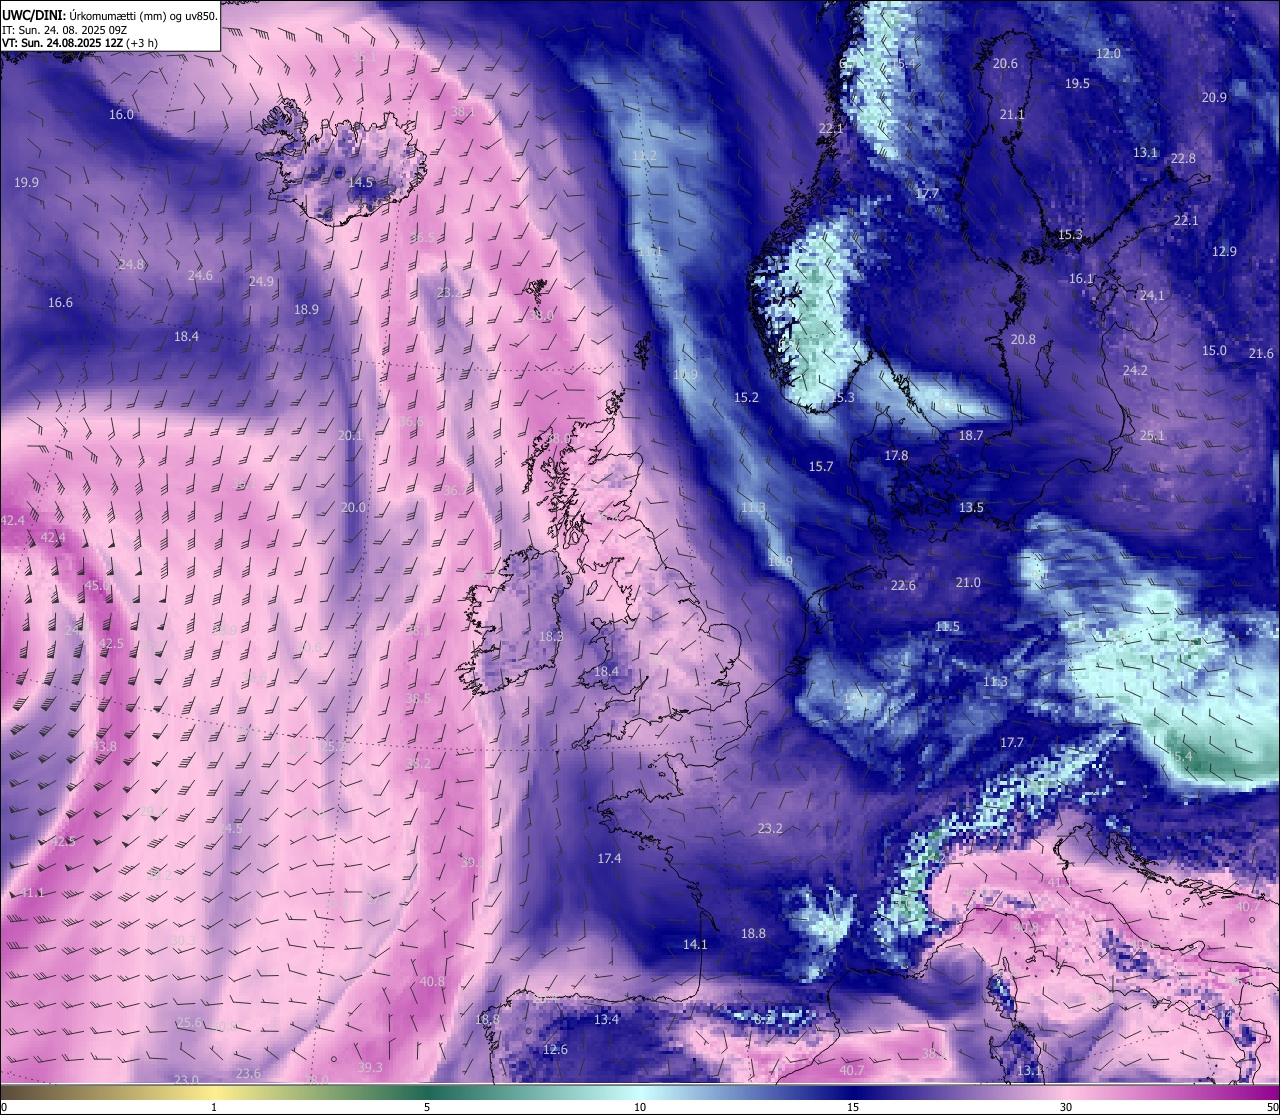Select the 45.0 value label
The image size is (1280, 1115).
click(98, 586)
